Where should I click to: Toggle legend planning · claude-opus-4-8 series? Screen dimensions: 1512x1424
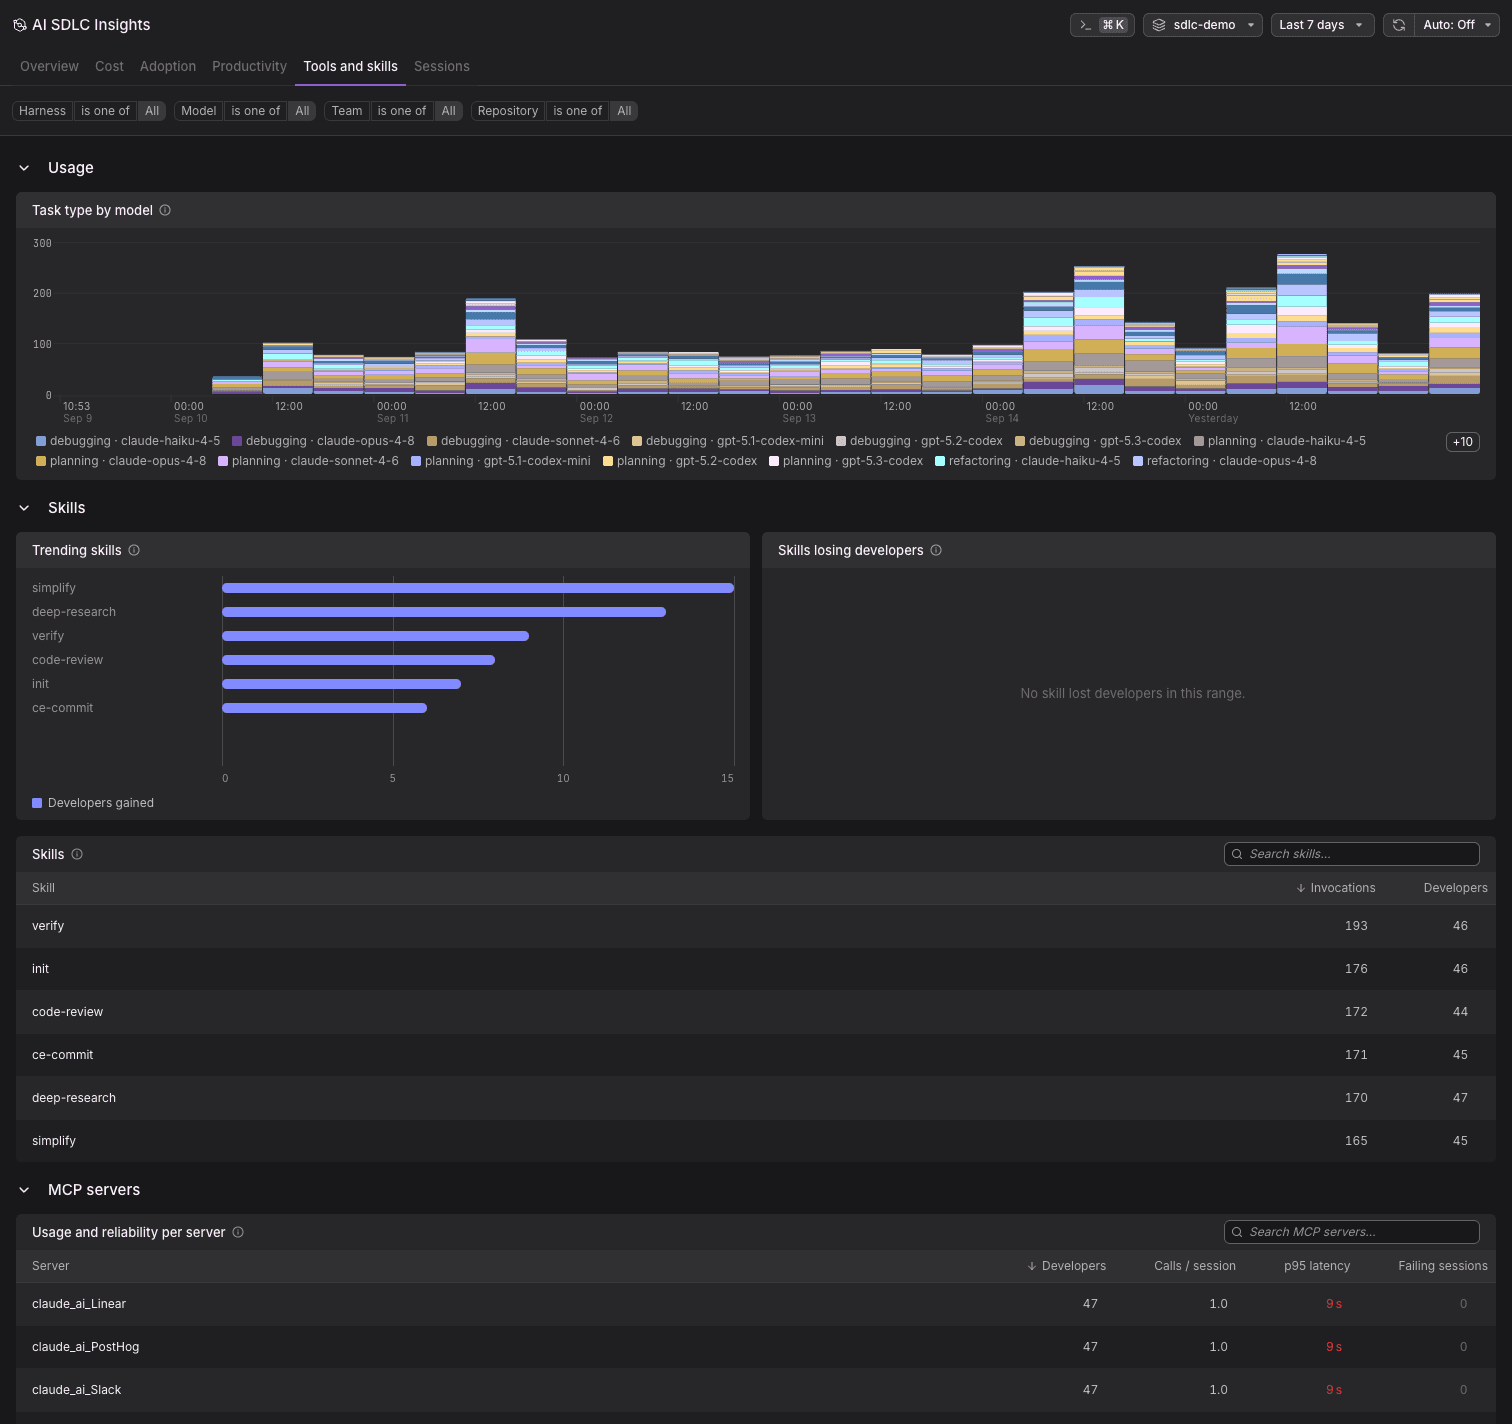point(121,461)
